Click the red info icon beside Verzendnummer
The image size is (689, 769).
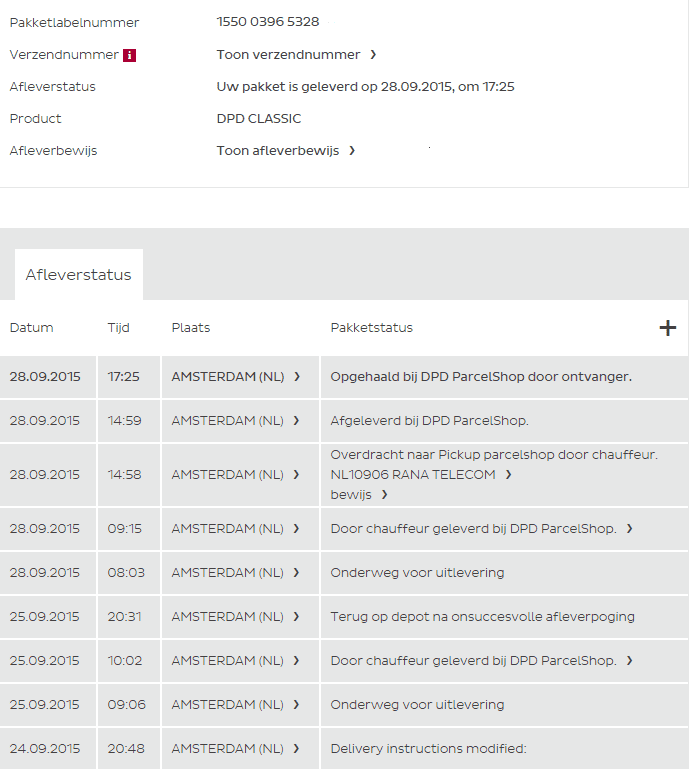(x=129, y=55)
